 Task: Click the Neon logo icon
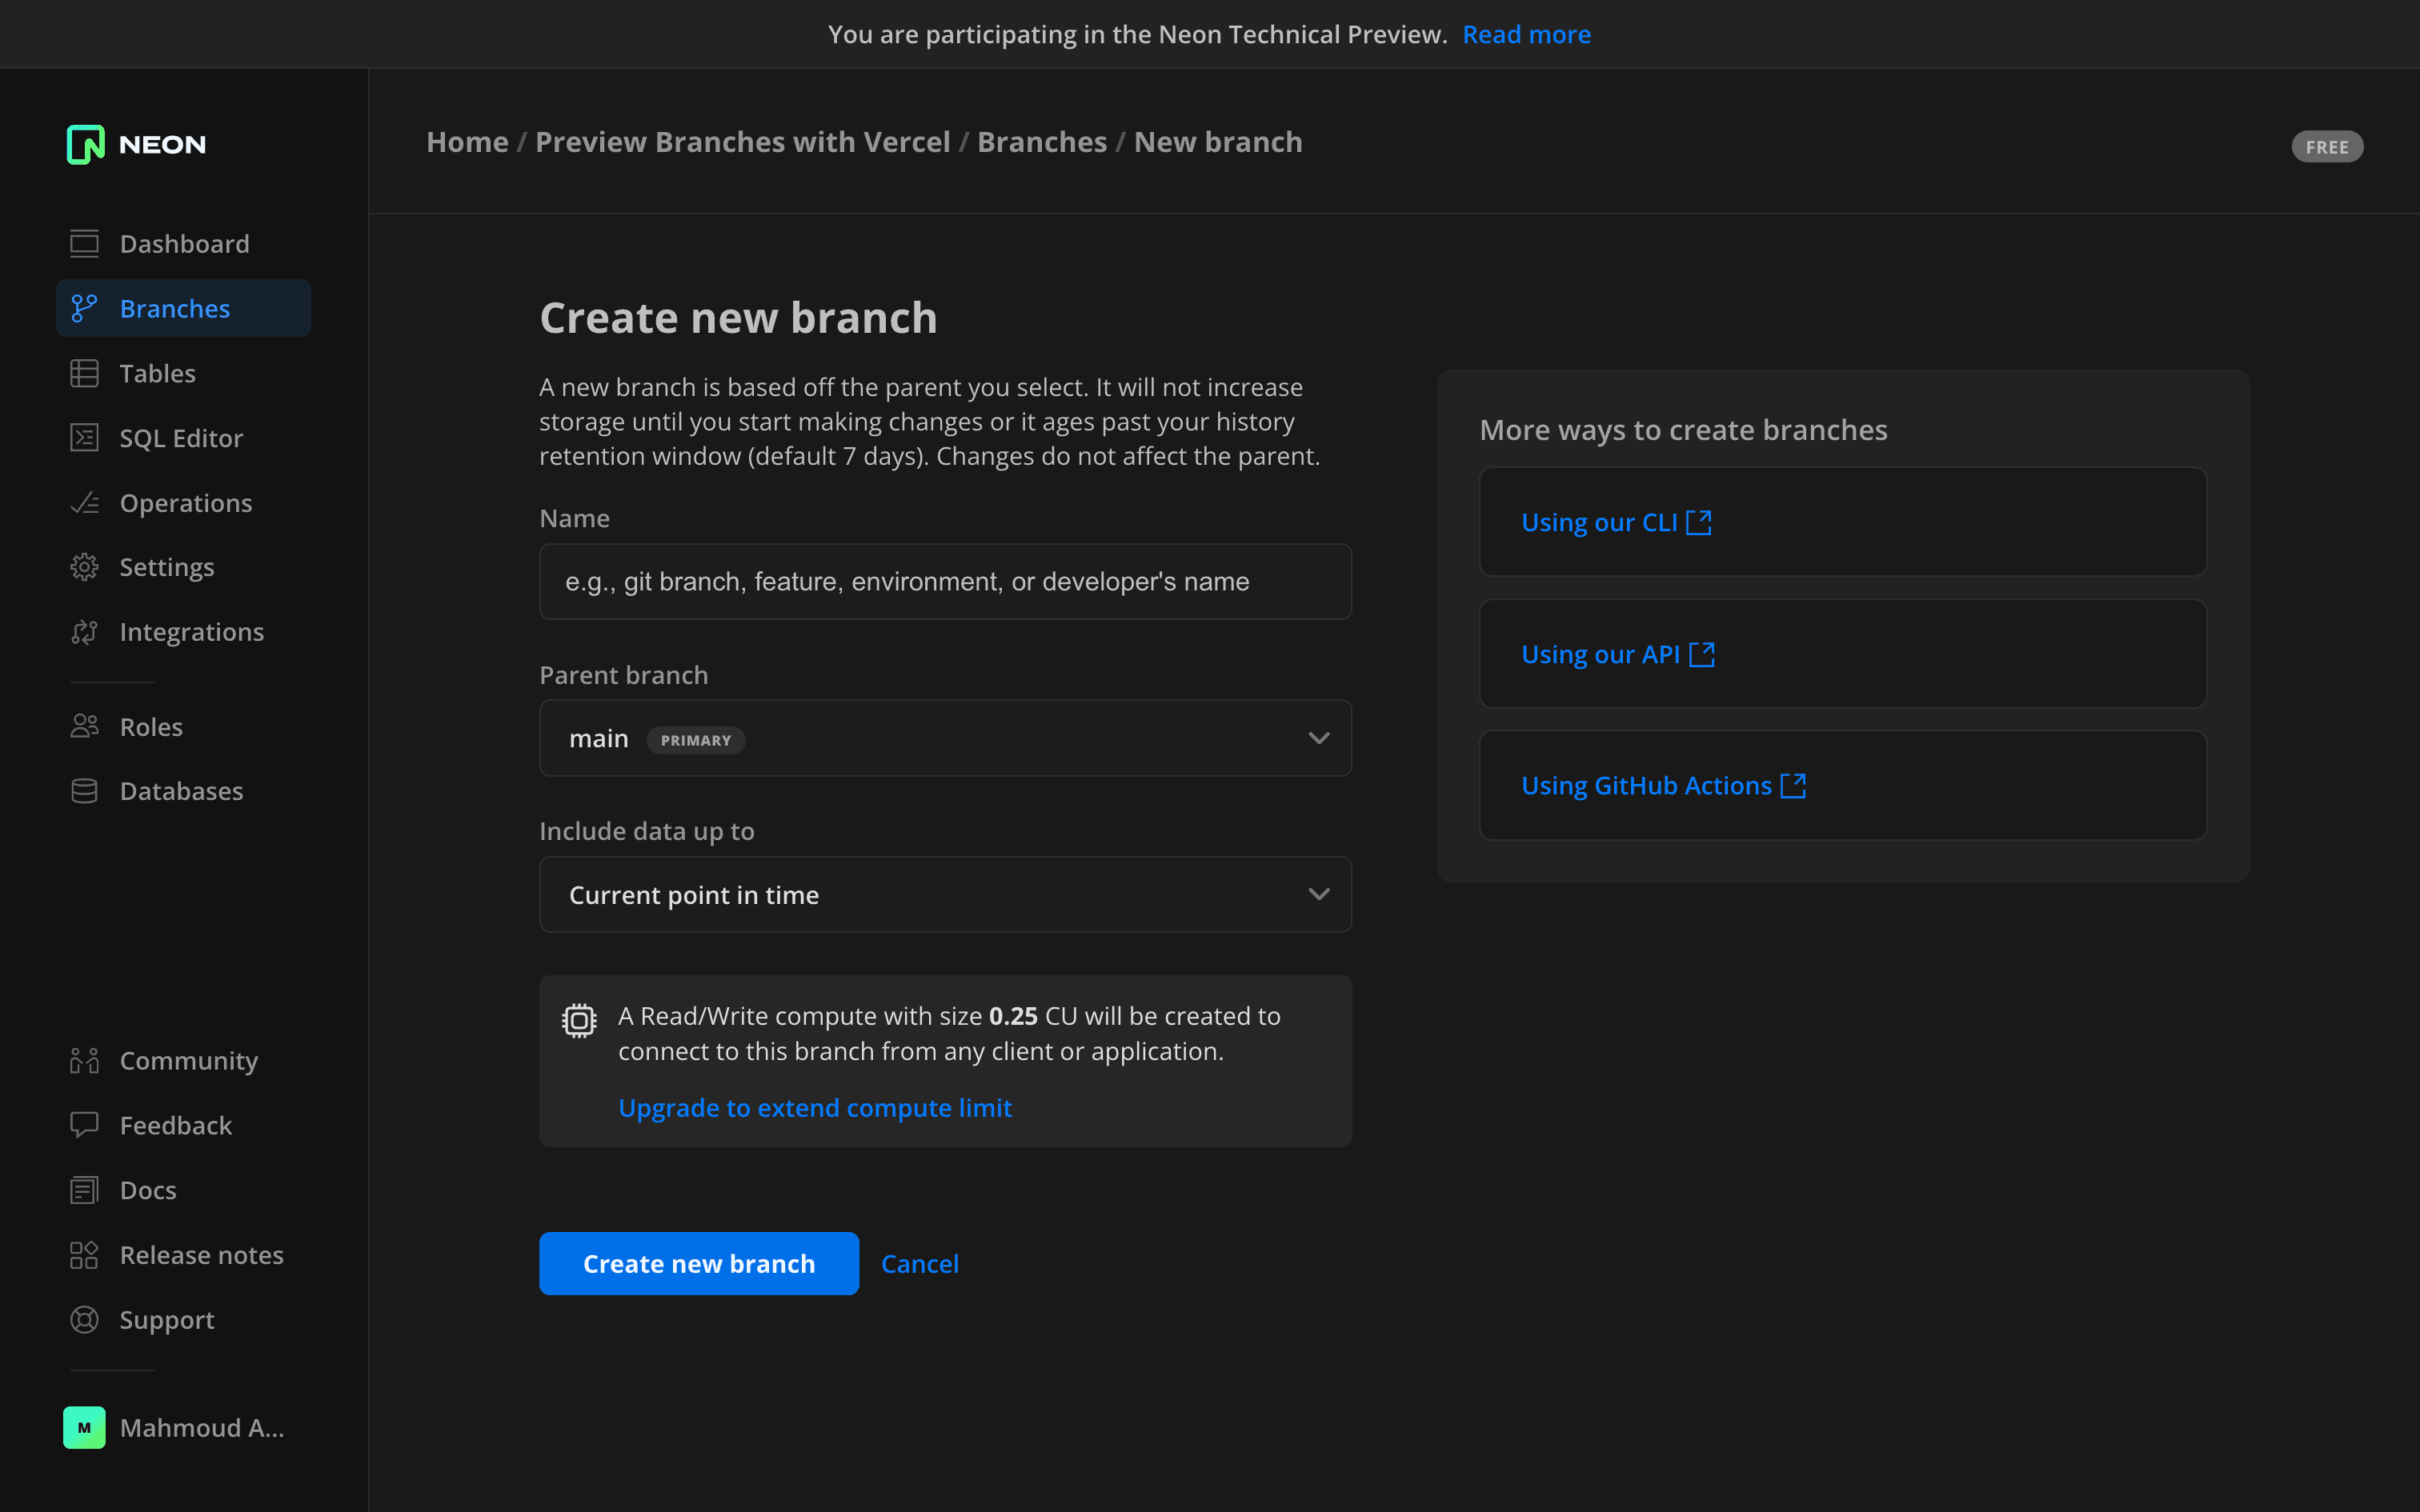86,144
